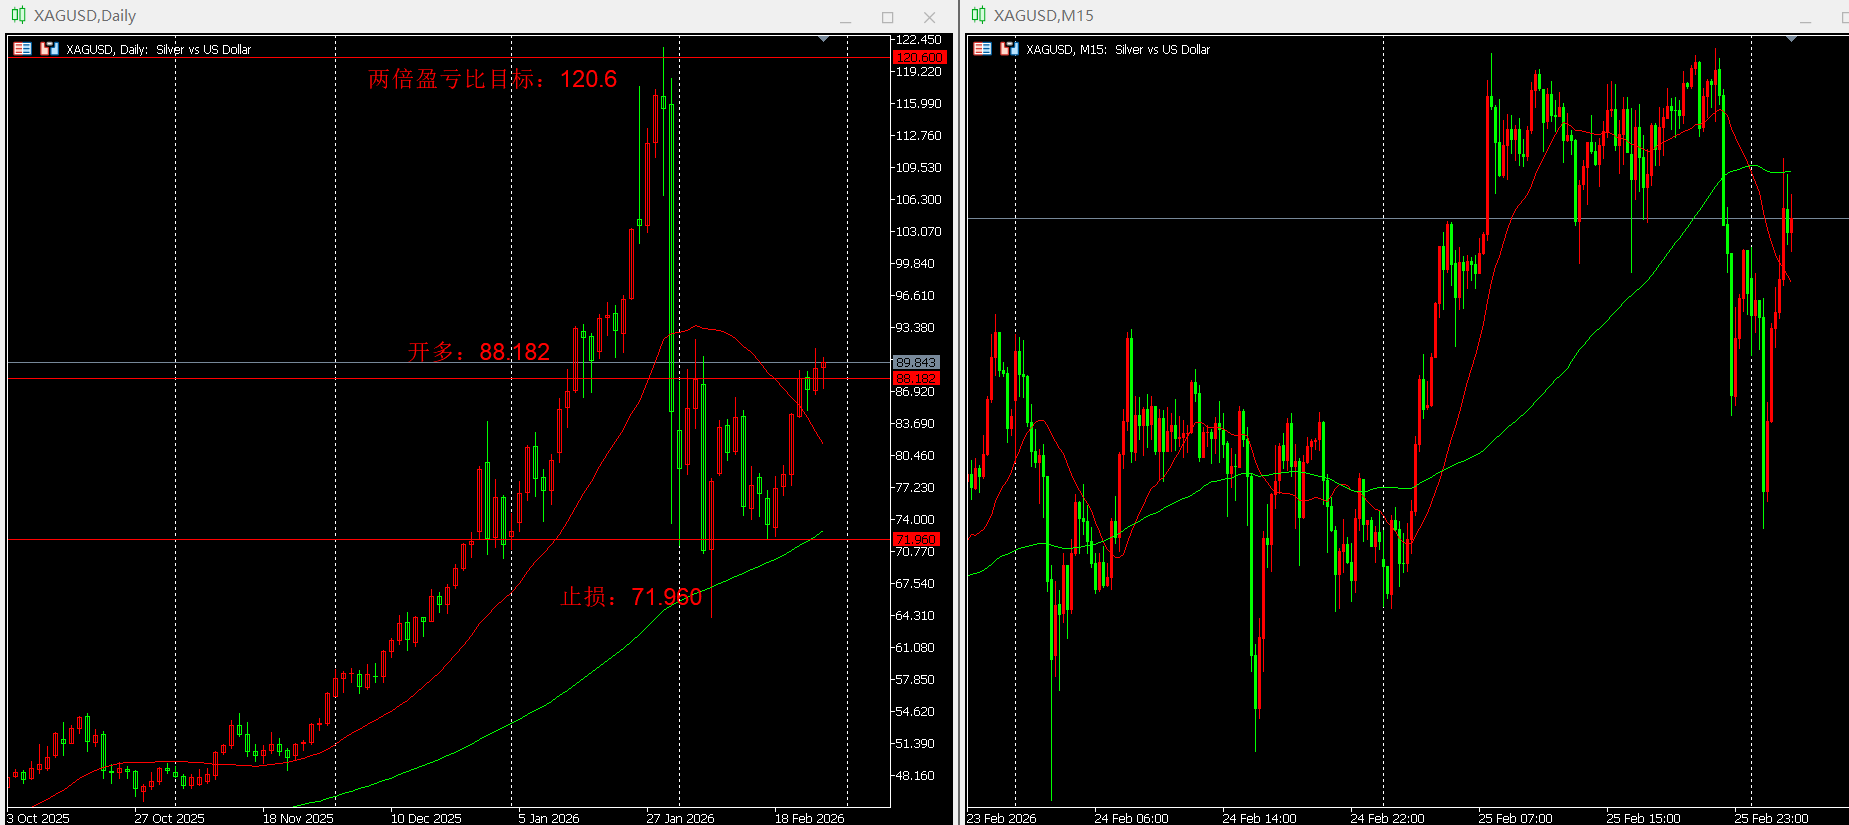
Task: Click the '27 Jan 2026' date on time axis
Action: (680, 818)
